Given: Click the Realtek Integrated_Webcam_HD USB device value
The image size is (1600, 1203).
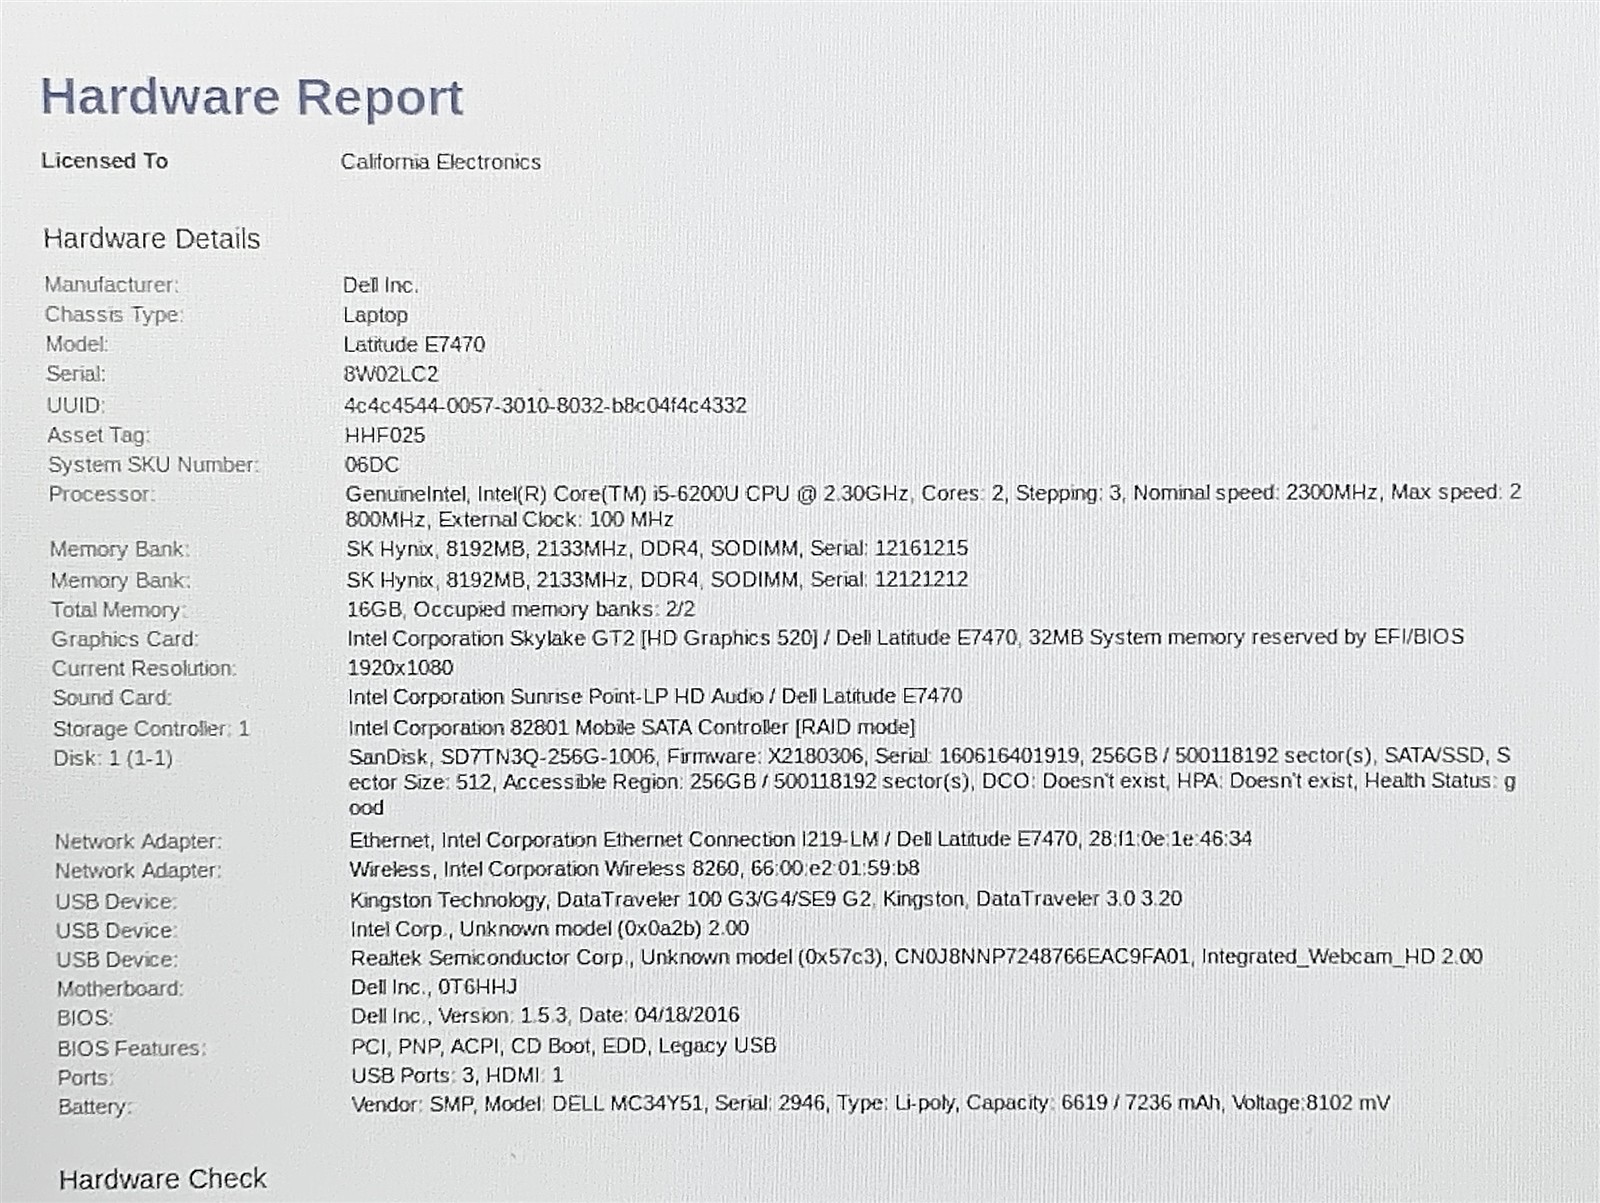Looking at the screenshot, I should [916, 958].
